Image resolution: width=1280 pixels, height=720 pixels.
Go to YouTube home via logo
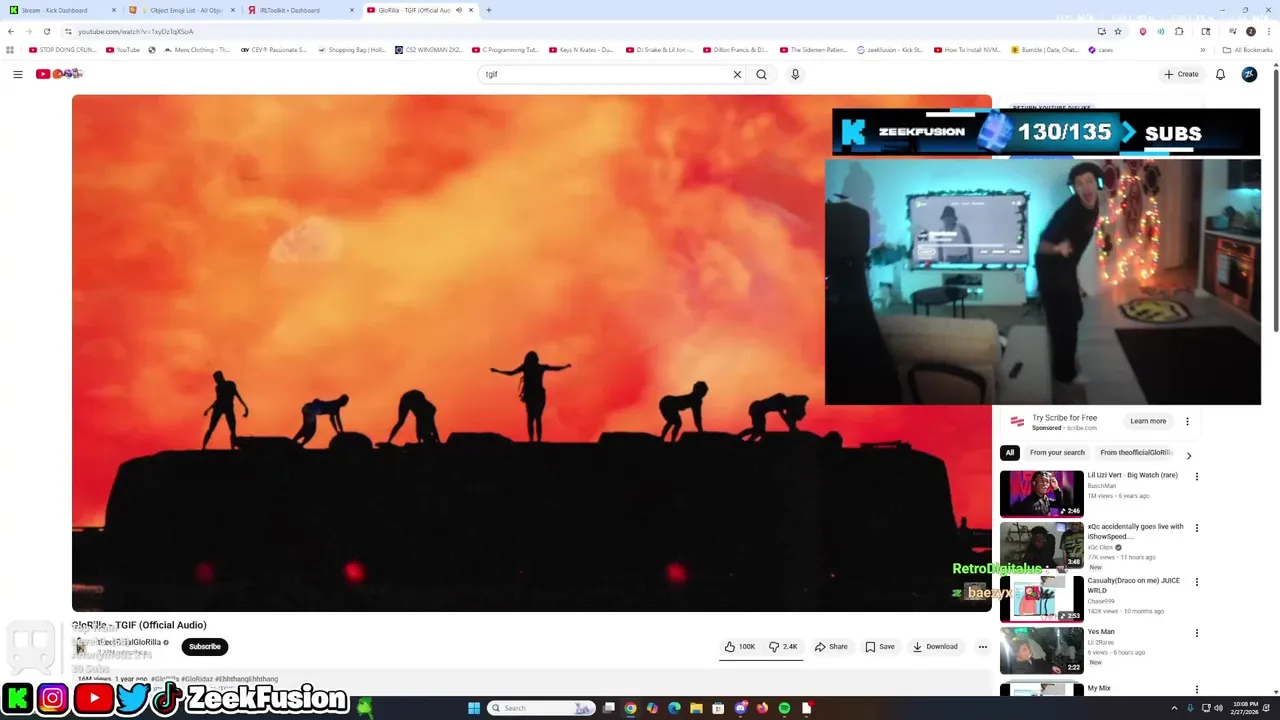click(x=59, y=74)
